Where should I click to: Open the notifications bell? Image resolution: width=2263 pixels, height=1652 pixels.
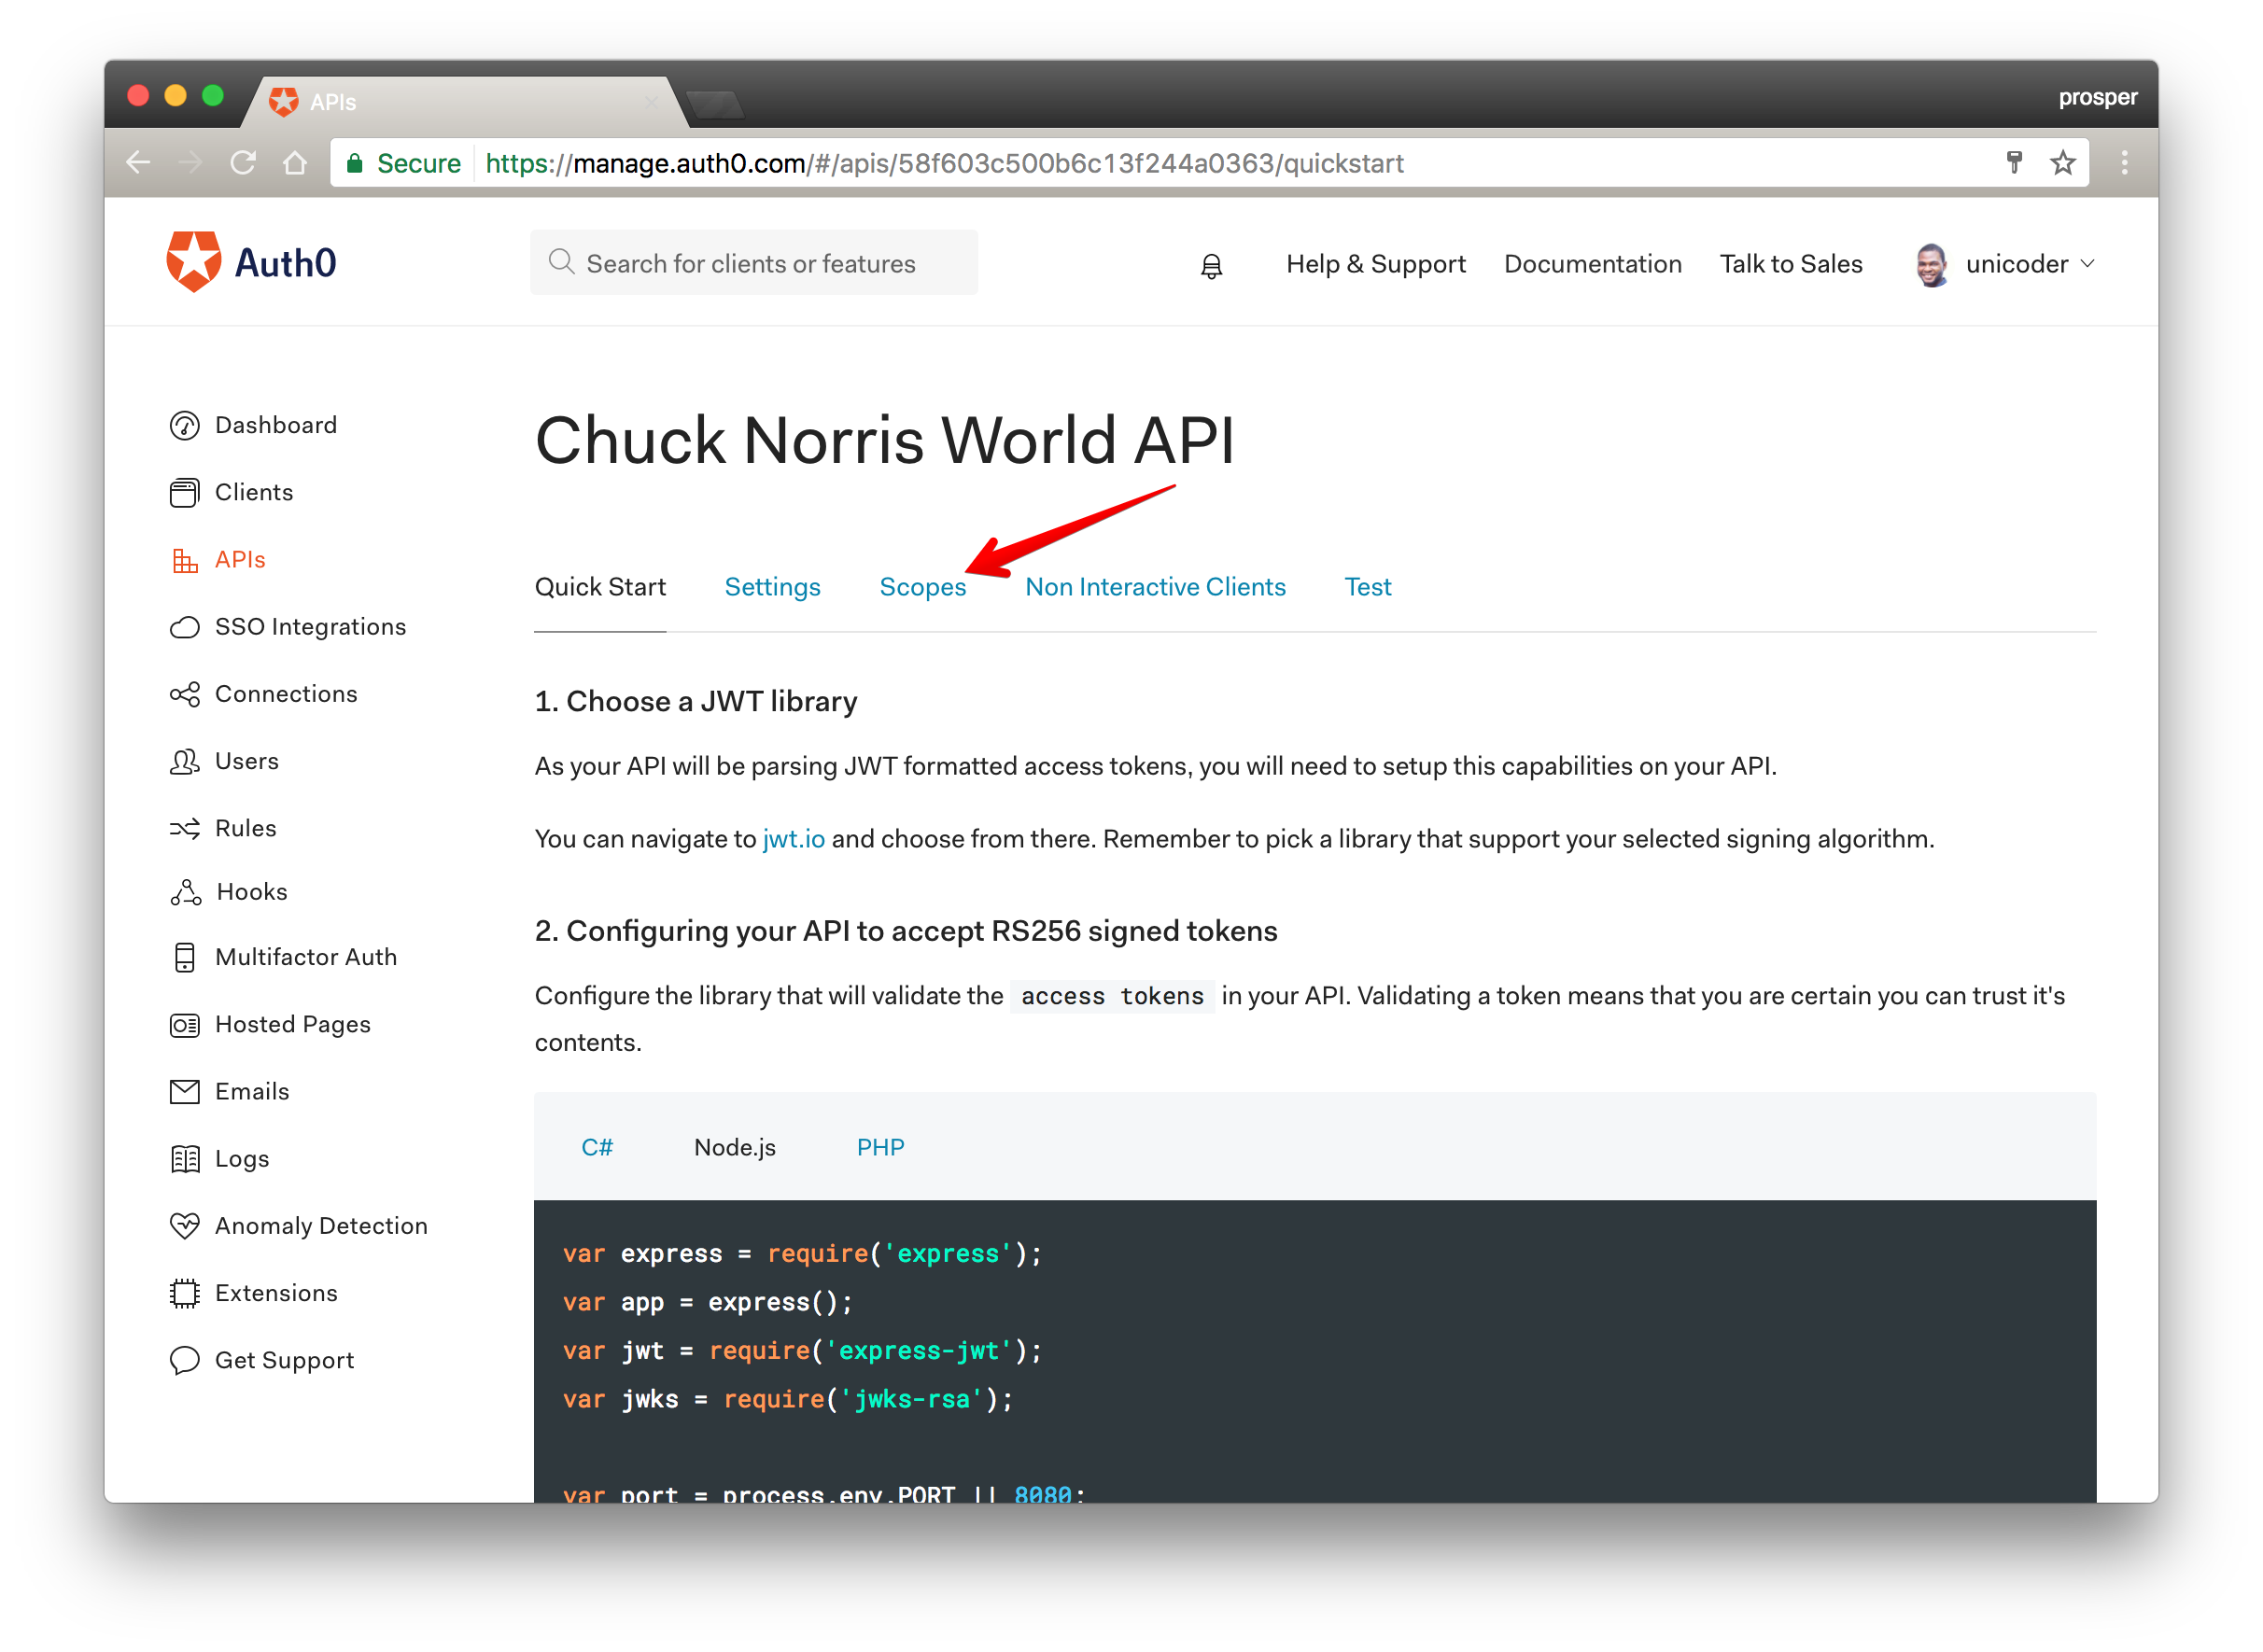tap(1211, 265)
